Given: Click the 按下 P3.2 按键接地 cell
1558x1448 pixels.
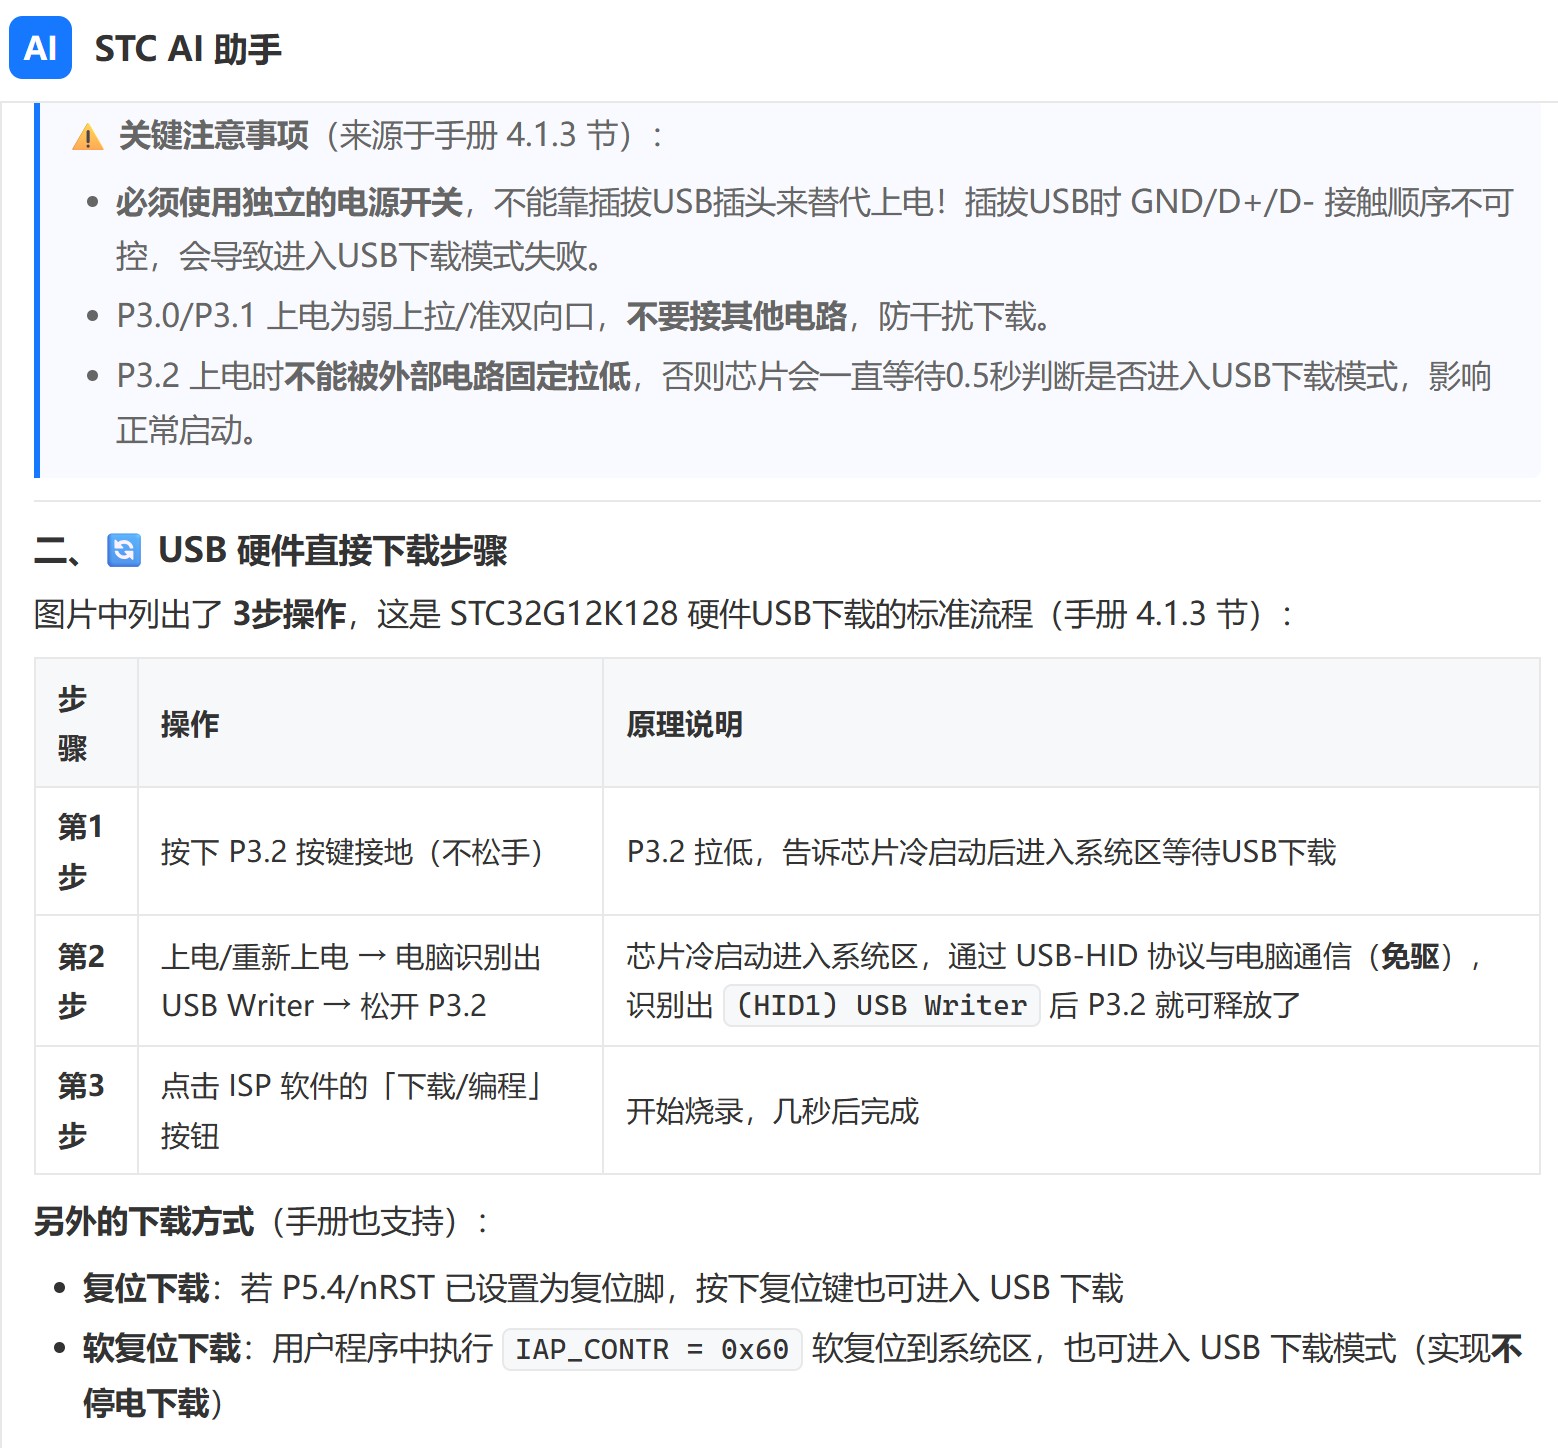Looking at the screenshot, I should (x=370, y=851).
